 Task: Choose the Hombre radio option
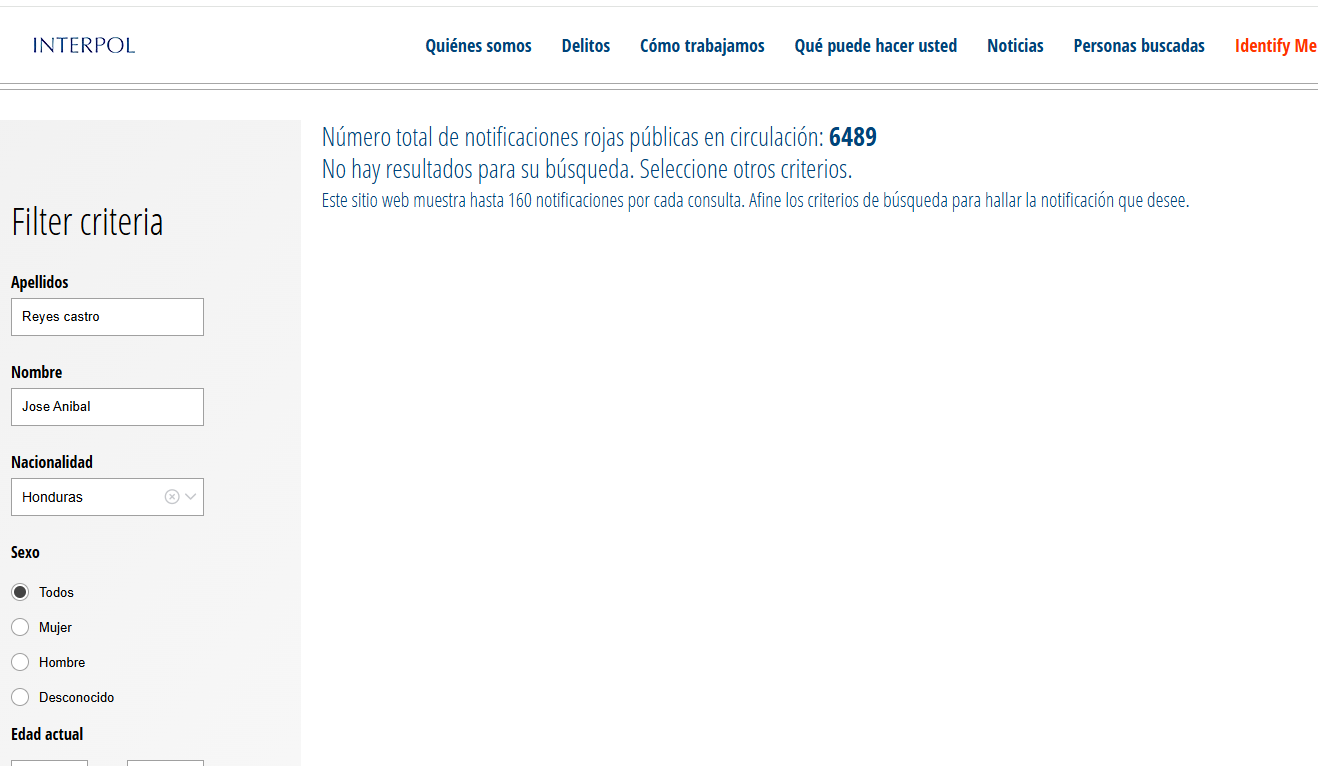pos(20,662)
